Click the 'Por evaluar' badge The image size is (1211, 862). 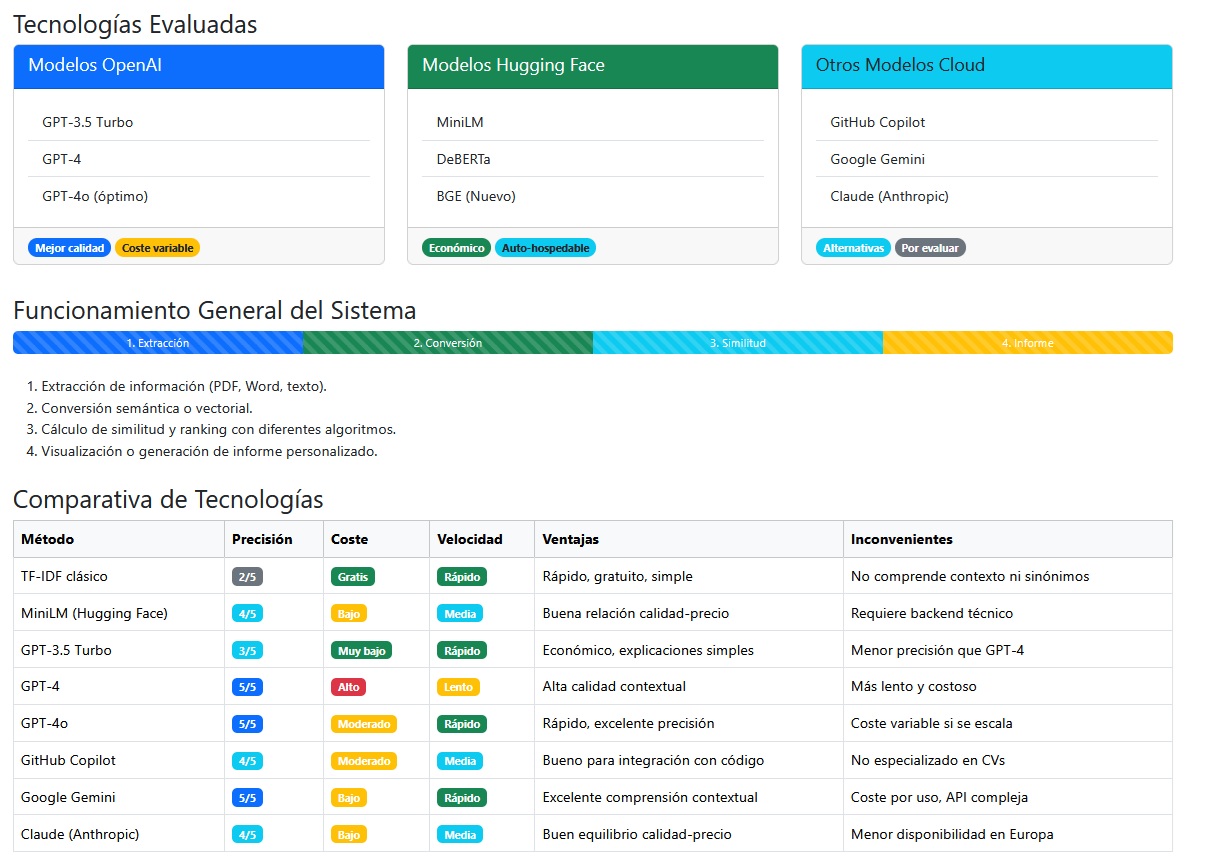point(930,248)
